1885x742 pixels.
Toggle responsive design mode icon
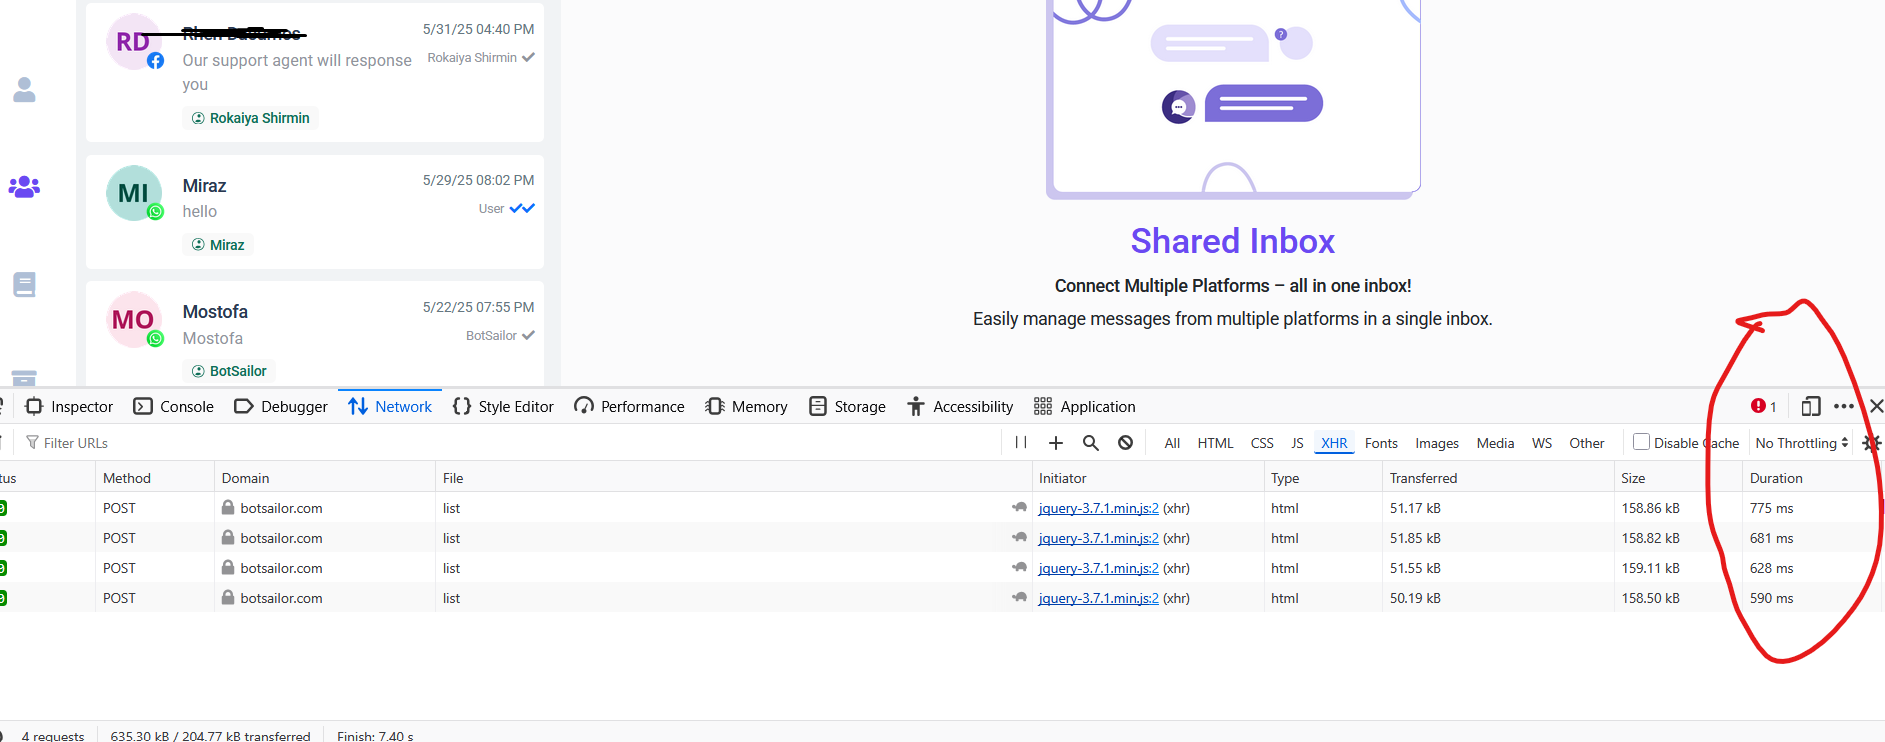point(1810,406)
